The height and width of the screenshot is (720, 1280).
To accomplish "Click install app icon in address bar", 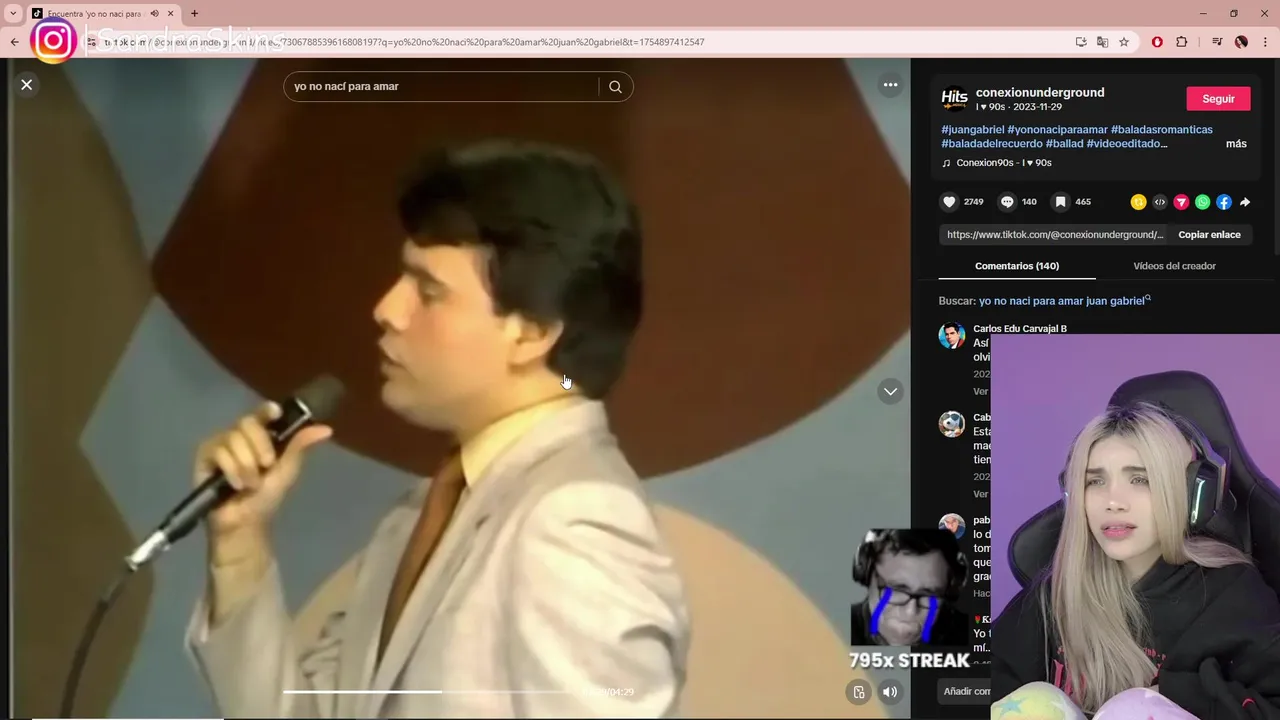I will click(x=1081, y=42).
